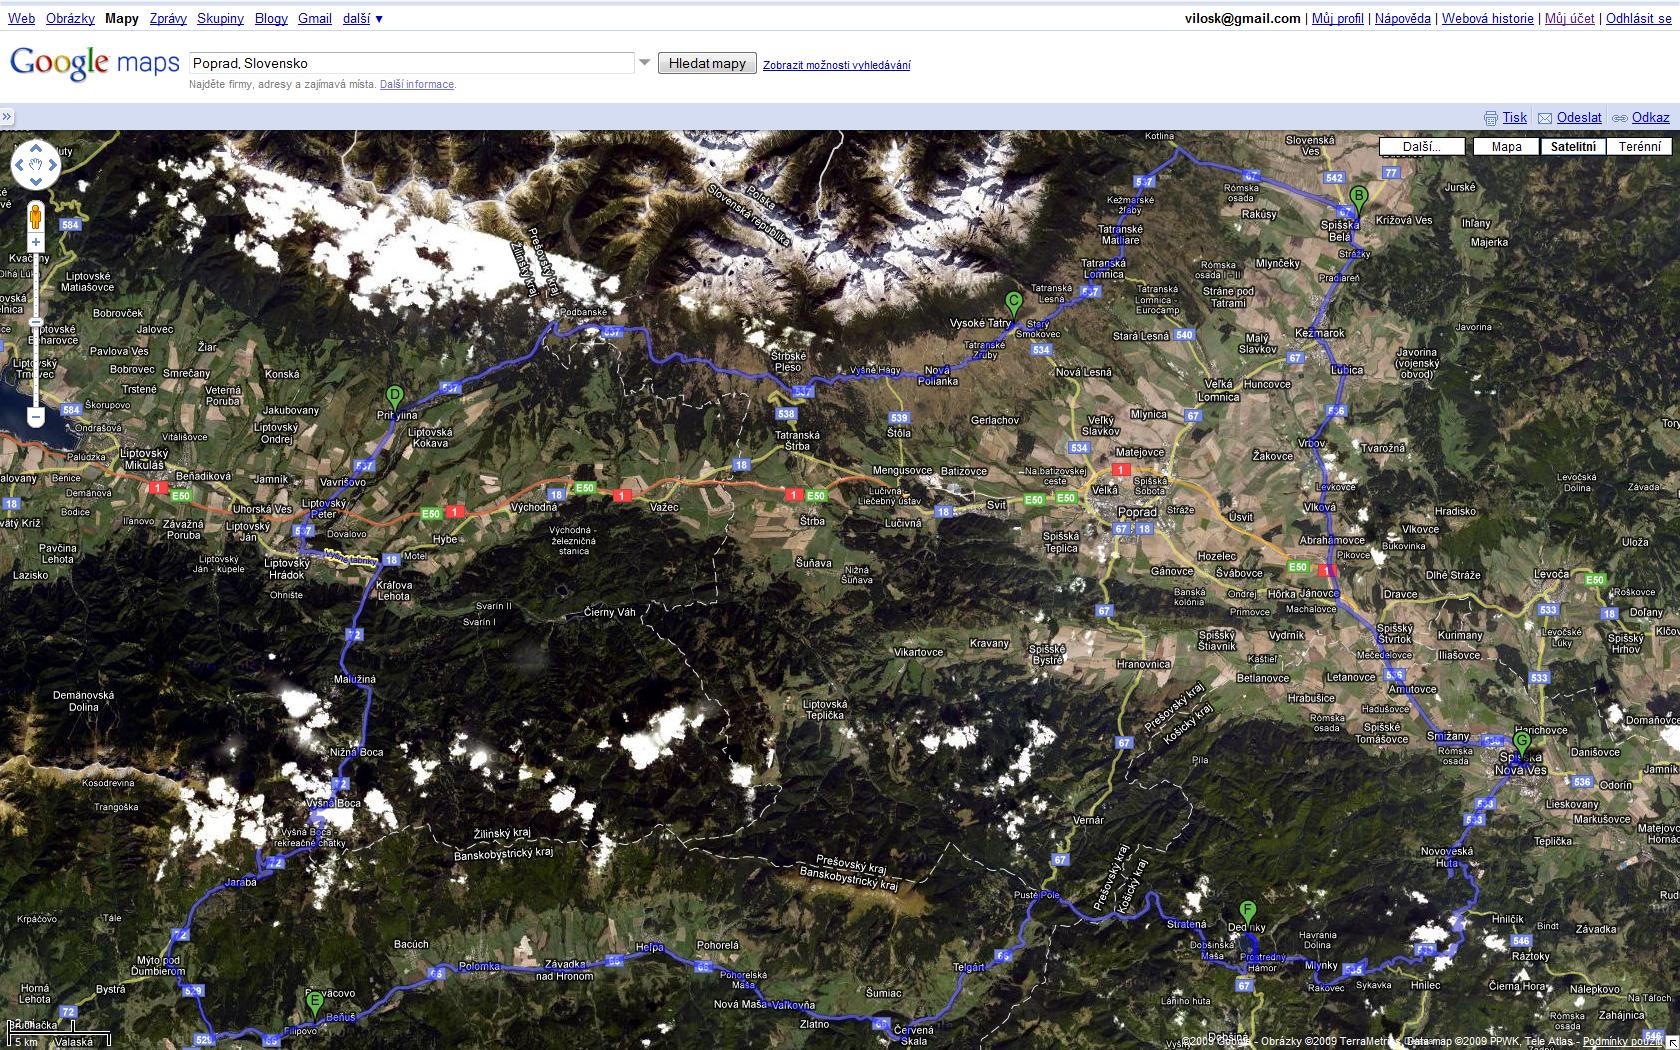Click the green waypoint marker F near Dedinky
Viewport: 1680px width, 1050px height.
pos(1247,911)
